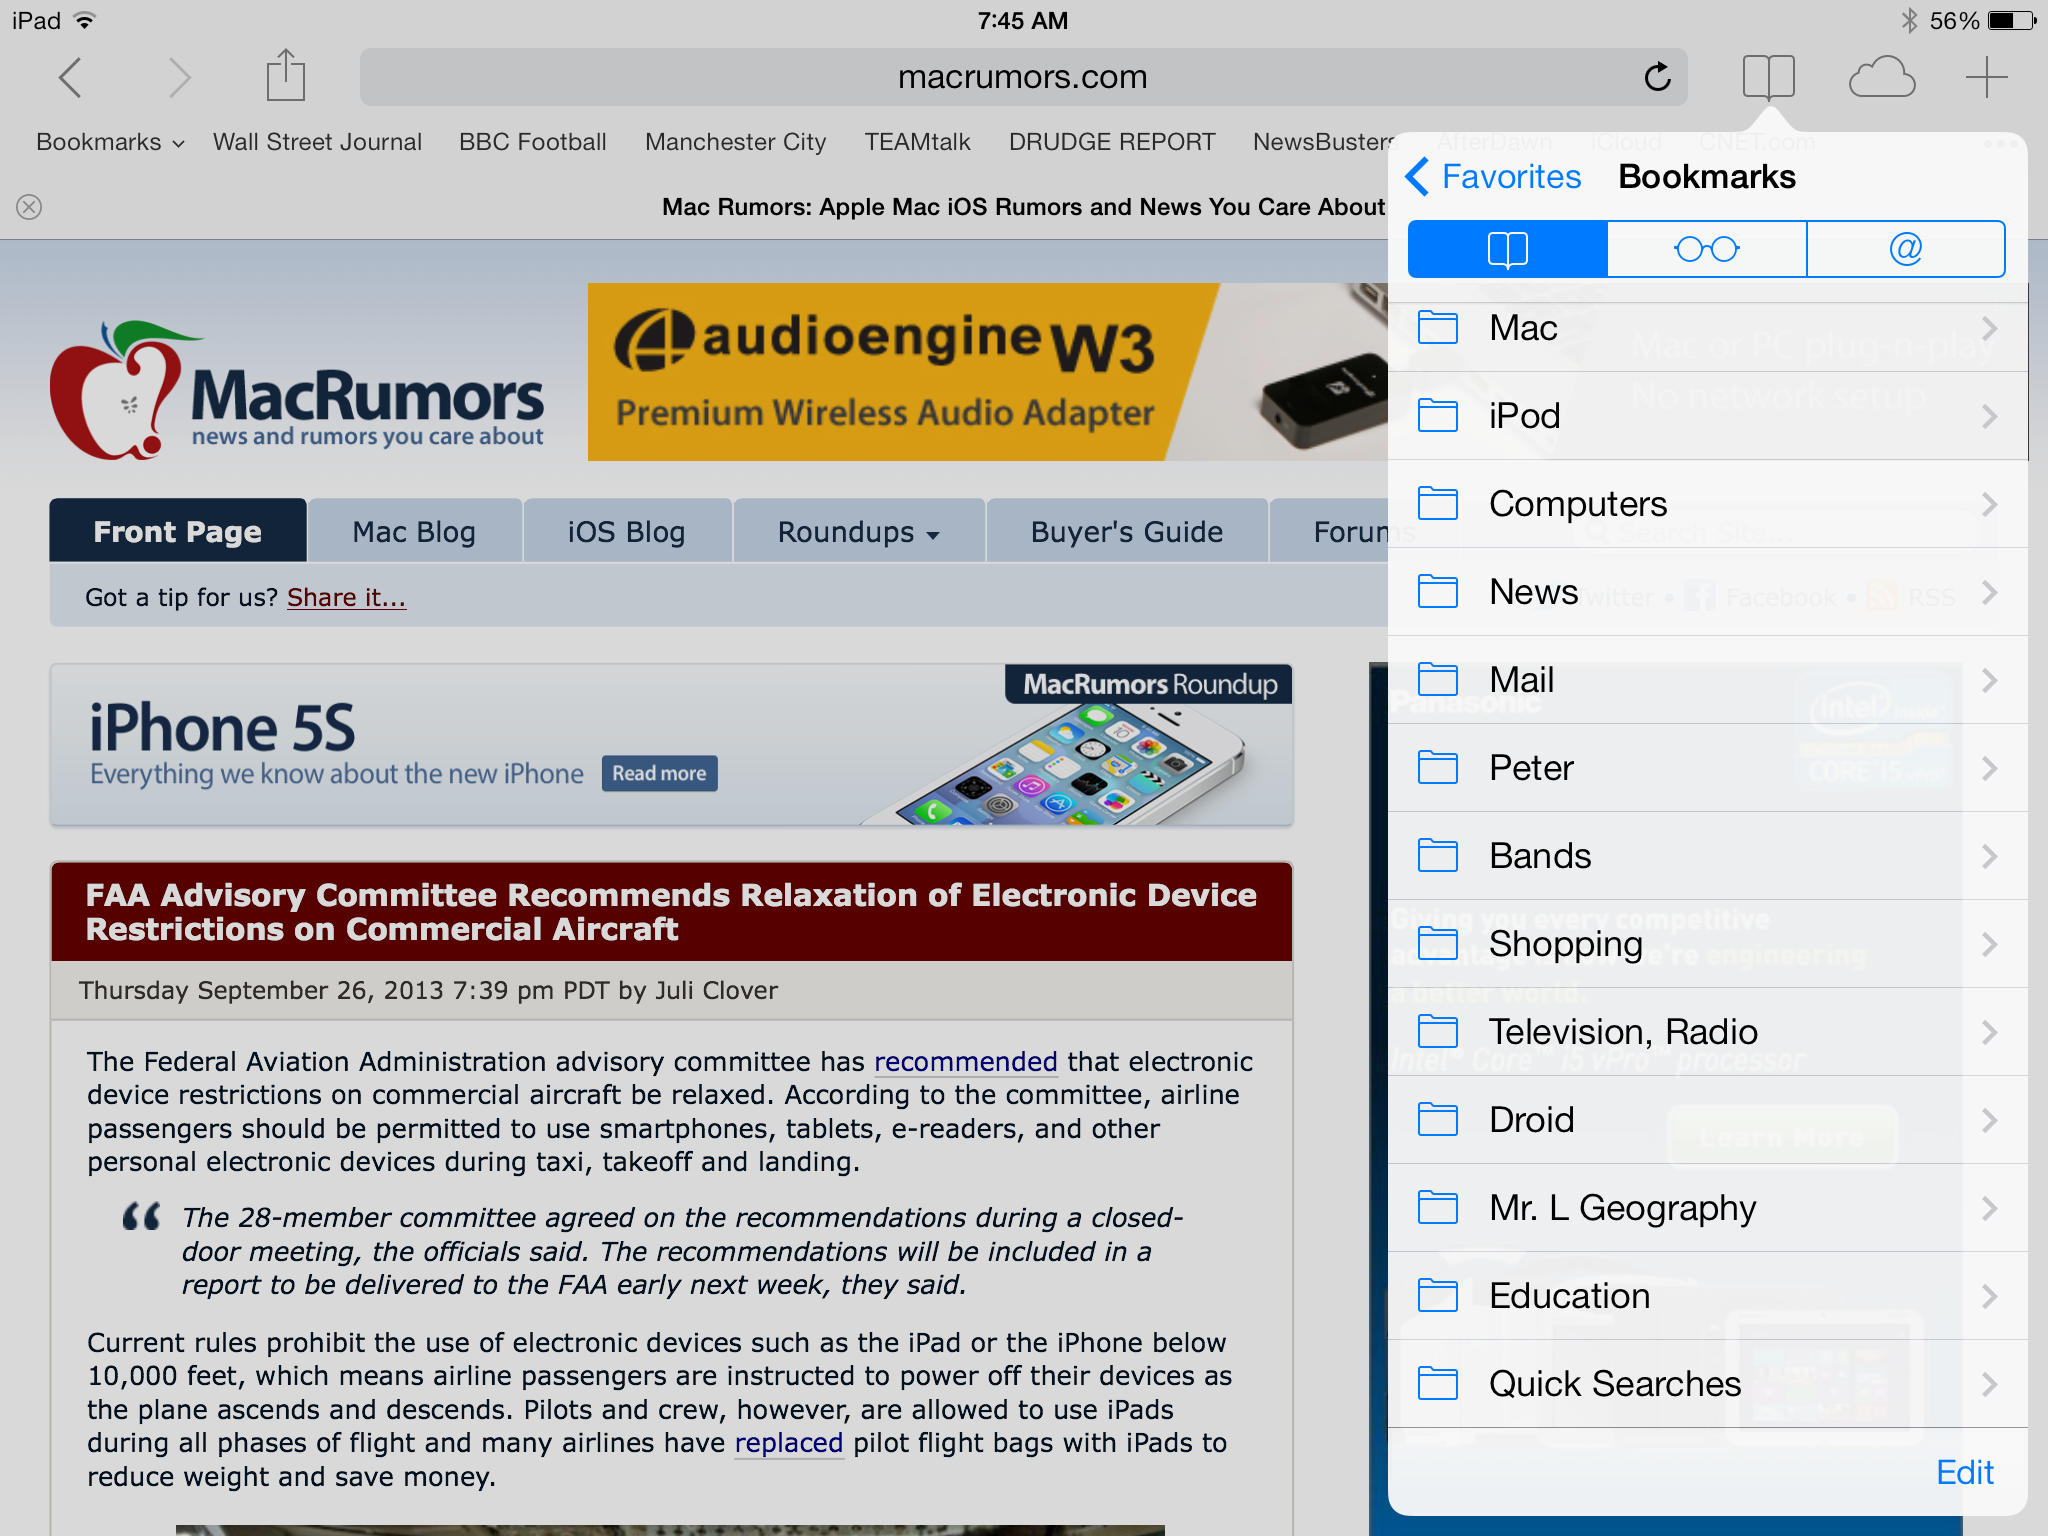Tap the Safari back arrow
Viewport: 2048px width, 1536px height.
(x=70, y=78)
